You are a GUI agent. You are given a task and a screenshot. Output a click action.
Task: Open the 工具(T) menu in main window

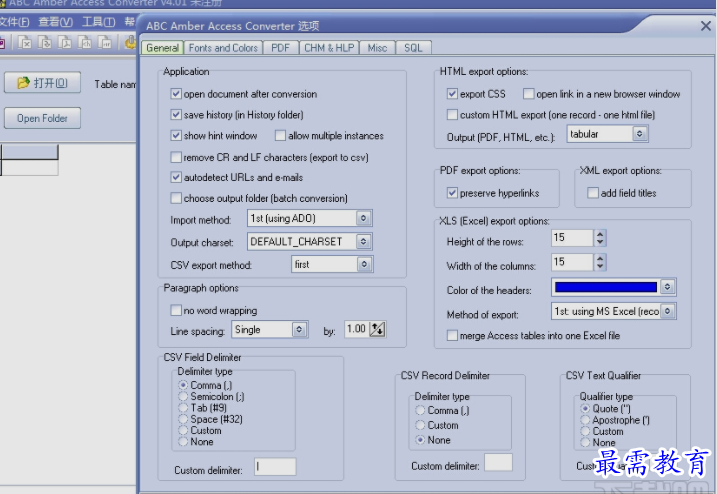click(x=98, y=21)
